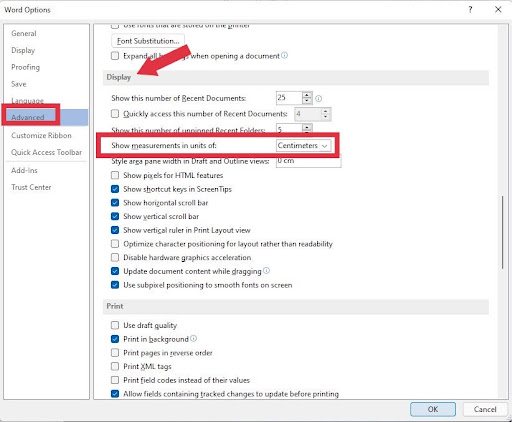This screenshot has width=512, height=422.
Task: Click unpinned Recent Folders number field
Action: coord(289,129)
